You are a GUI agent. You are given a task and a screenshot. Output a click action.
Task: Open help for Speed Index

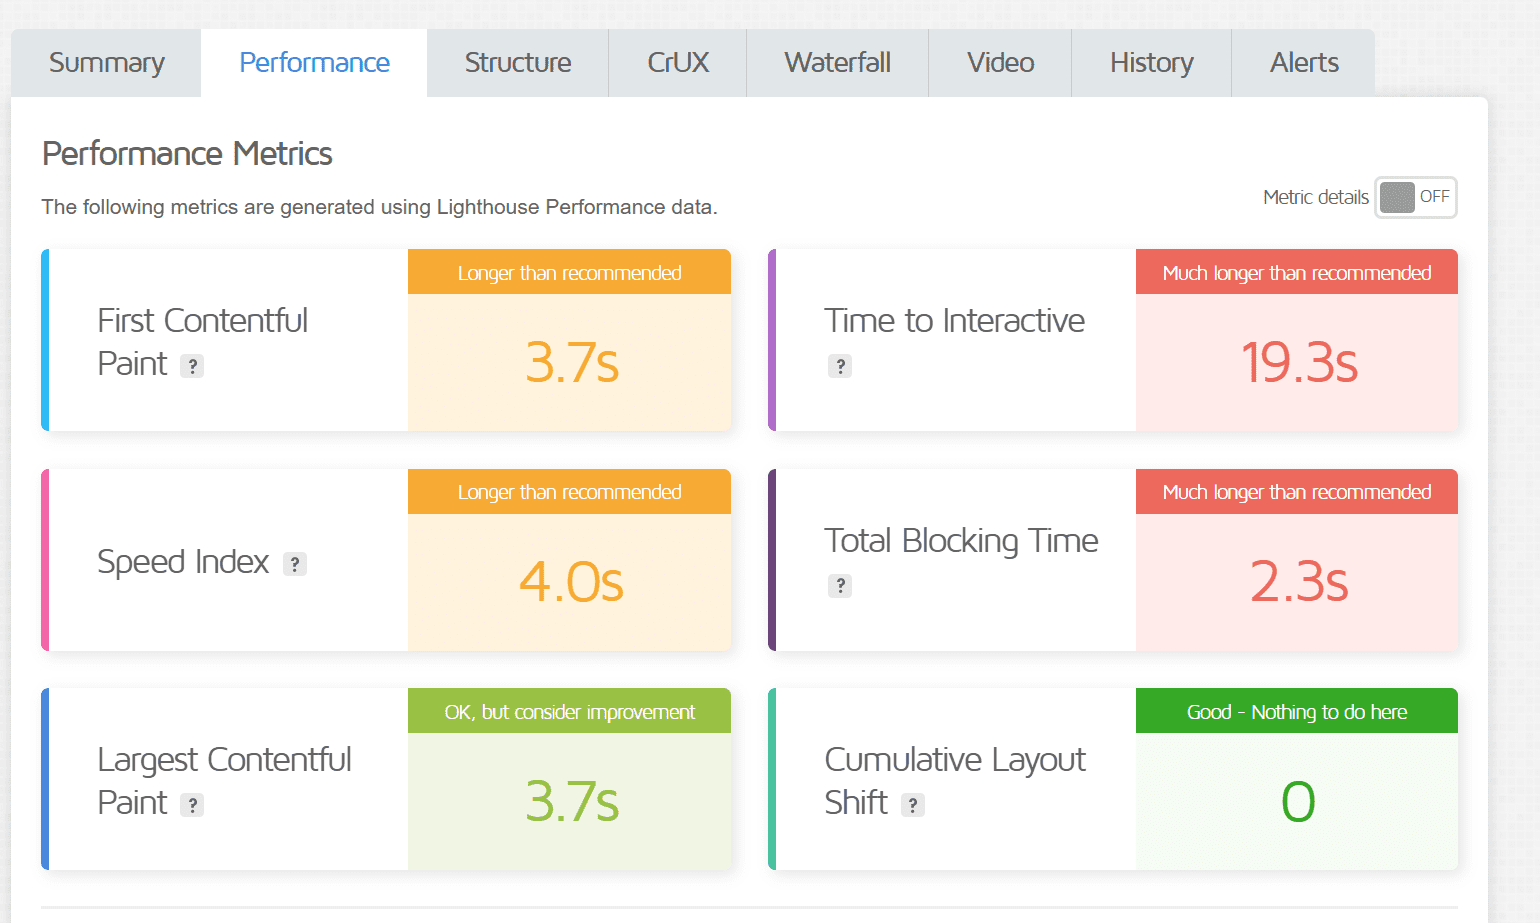click(x=295, y=564)
